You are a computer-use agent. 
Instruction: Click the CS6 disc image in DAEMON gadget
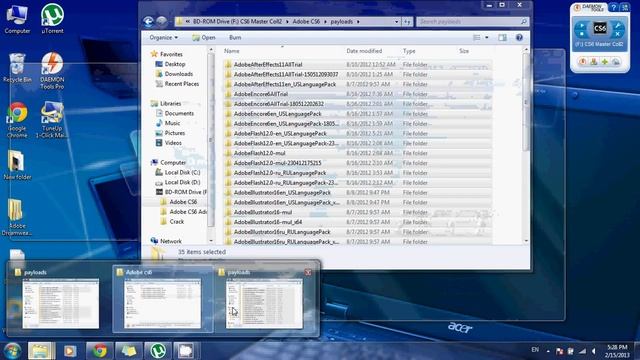tap(600, 29)
